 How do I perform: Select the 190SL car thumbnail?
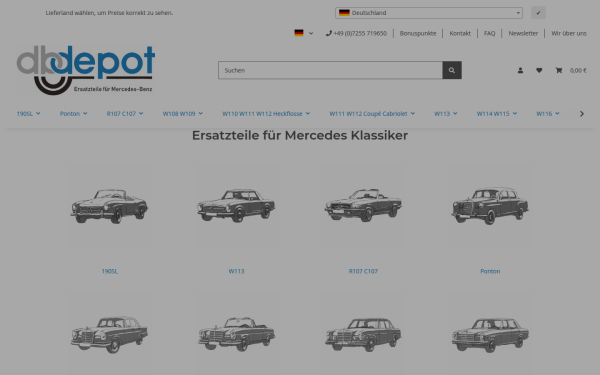point(109,206)
